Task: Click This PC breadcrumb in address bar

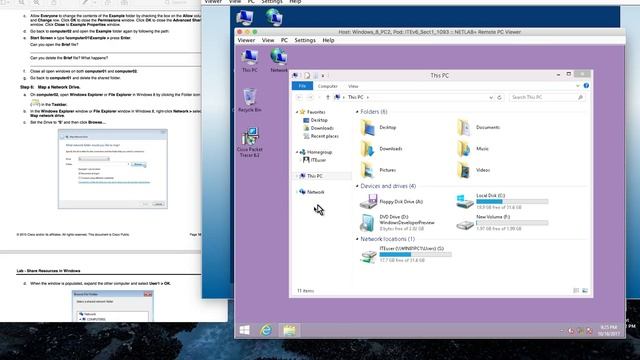Action: [355, 98]
